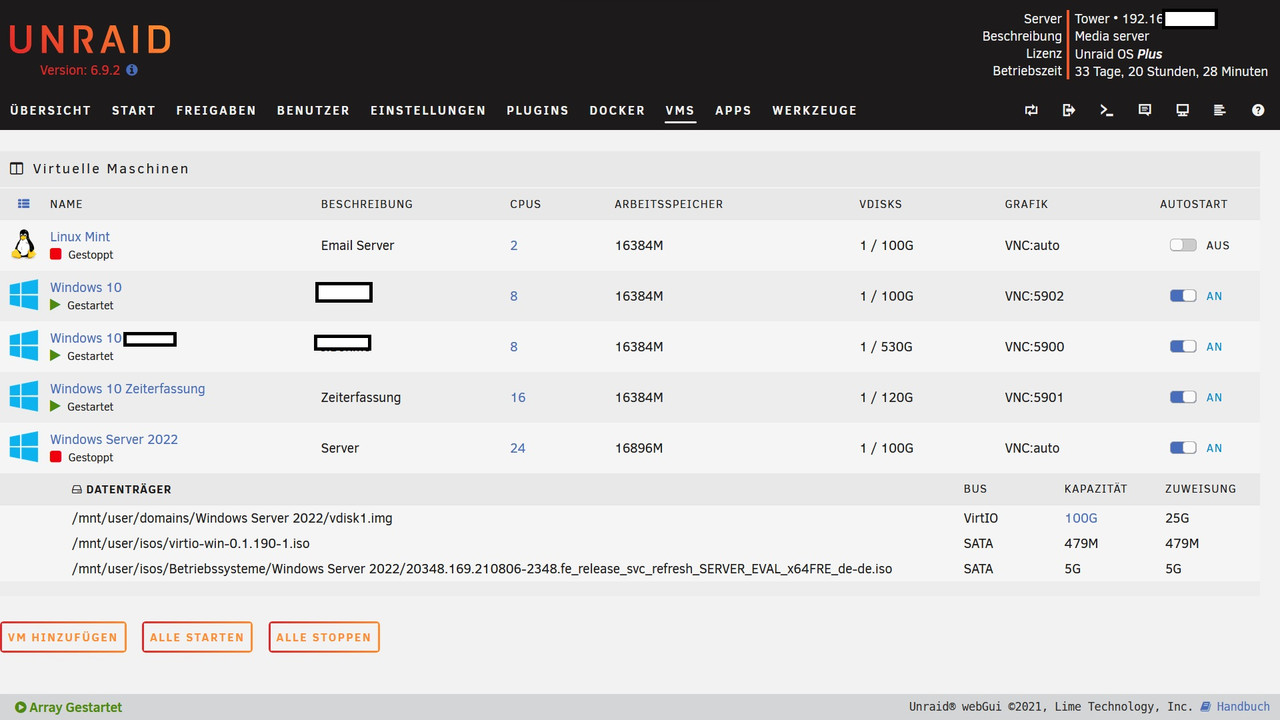Click the VNC:5901 graphics value
Screen dimensions: 1280x720
(1034, 397)
